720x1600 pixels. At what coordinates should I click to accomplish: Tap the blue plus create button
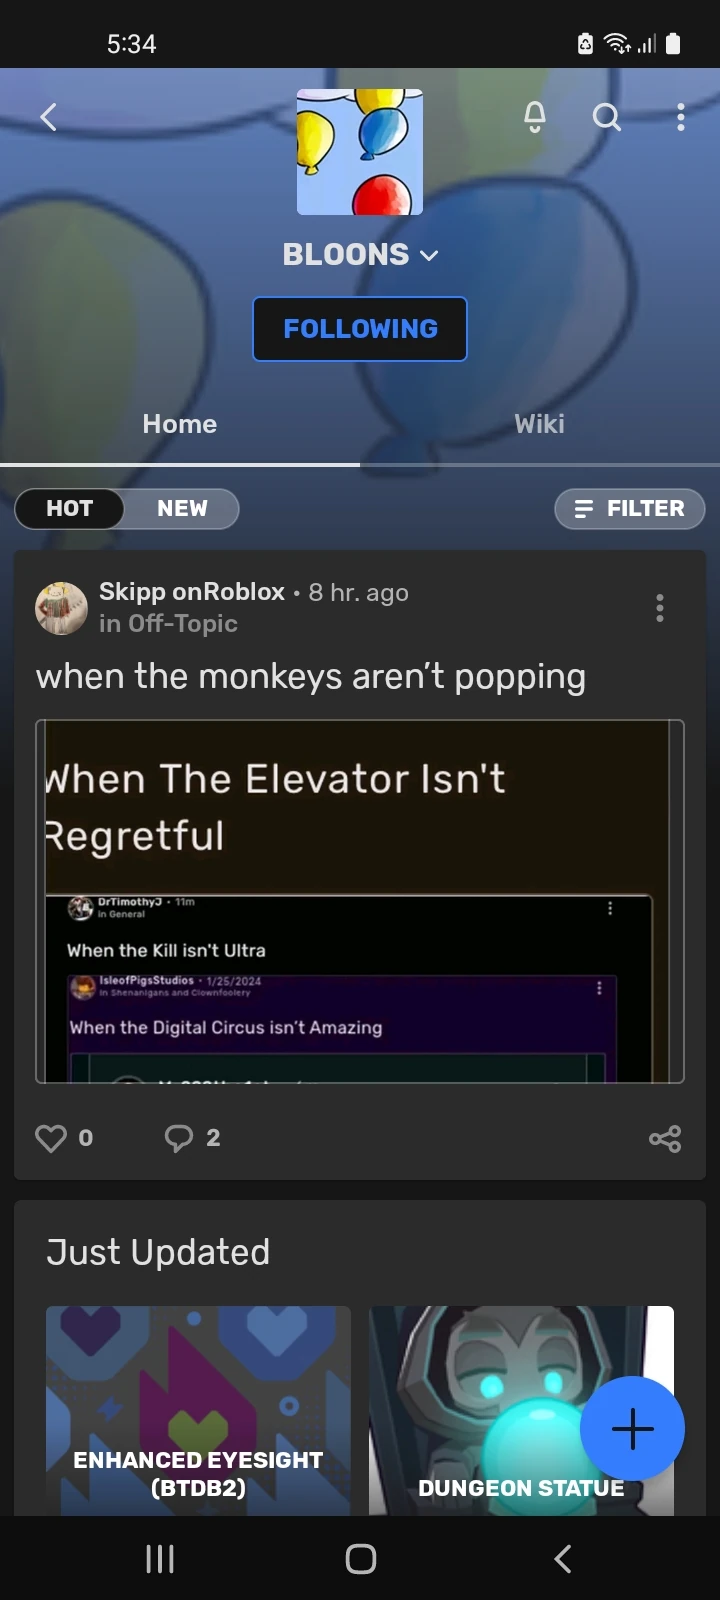point(632,1428)
